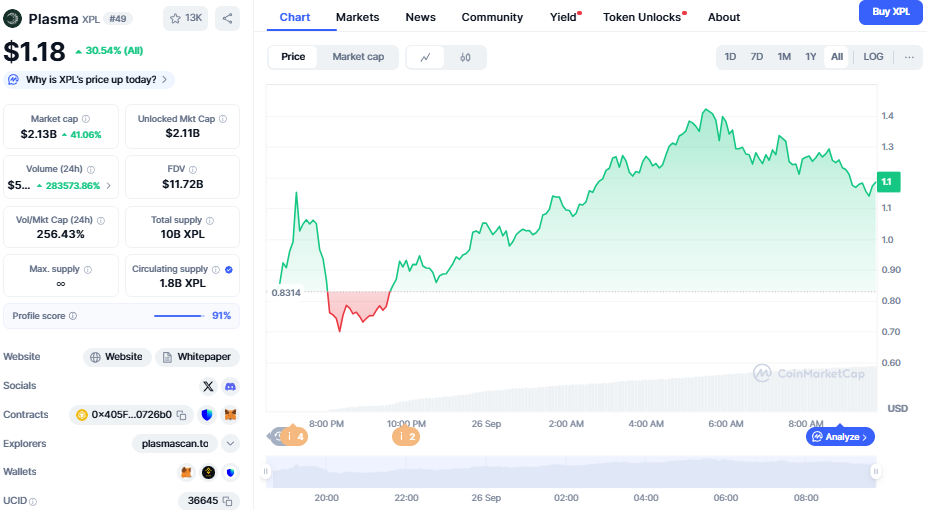Viewport: 927px width, 510px height.
Task: Select the 1M time range
Action: click(784, 57)
